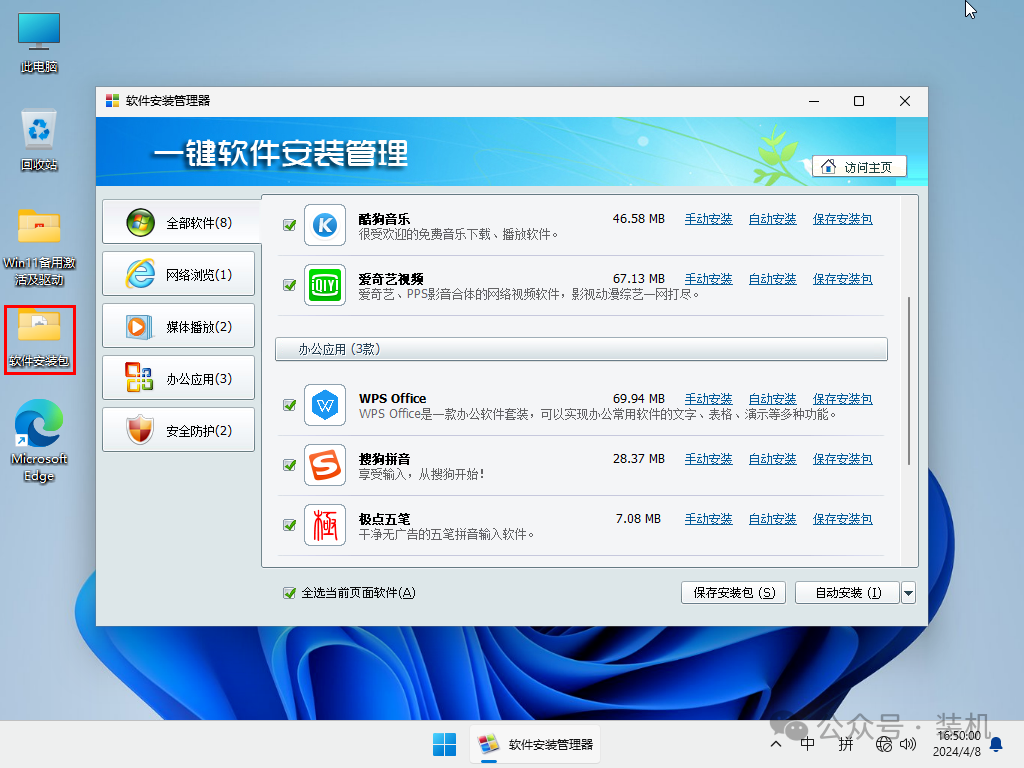Show hidden tray icons chevron
This screenshot has width=1024, height=768.
click(x=776, y=744)
